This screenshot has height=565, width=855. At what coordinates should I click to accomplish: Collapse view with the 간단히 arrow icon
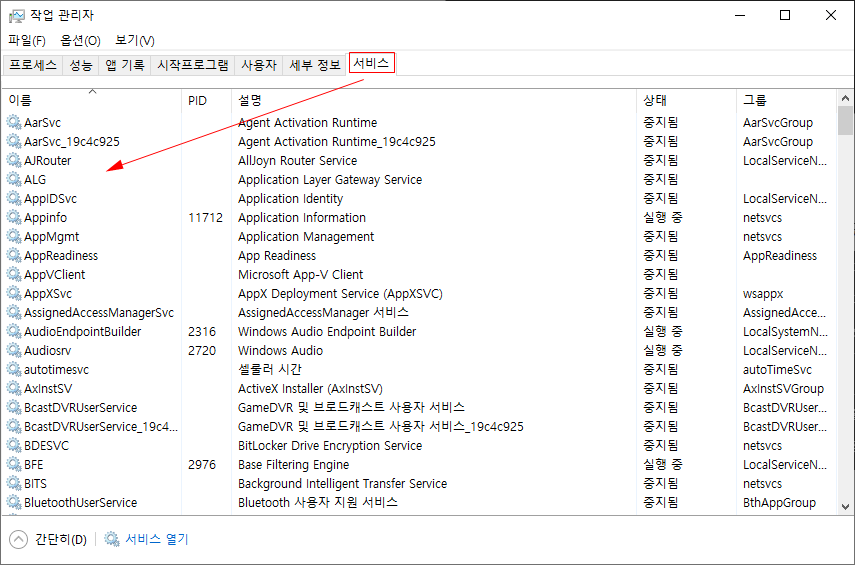(x=18, y=539)
